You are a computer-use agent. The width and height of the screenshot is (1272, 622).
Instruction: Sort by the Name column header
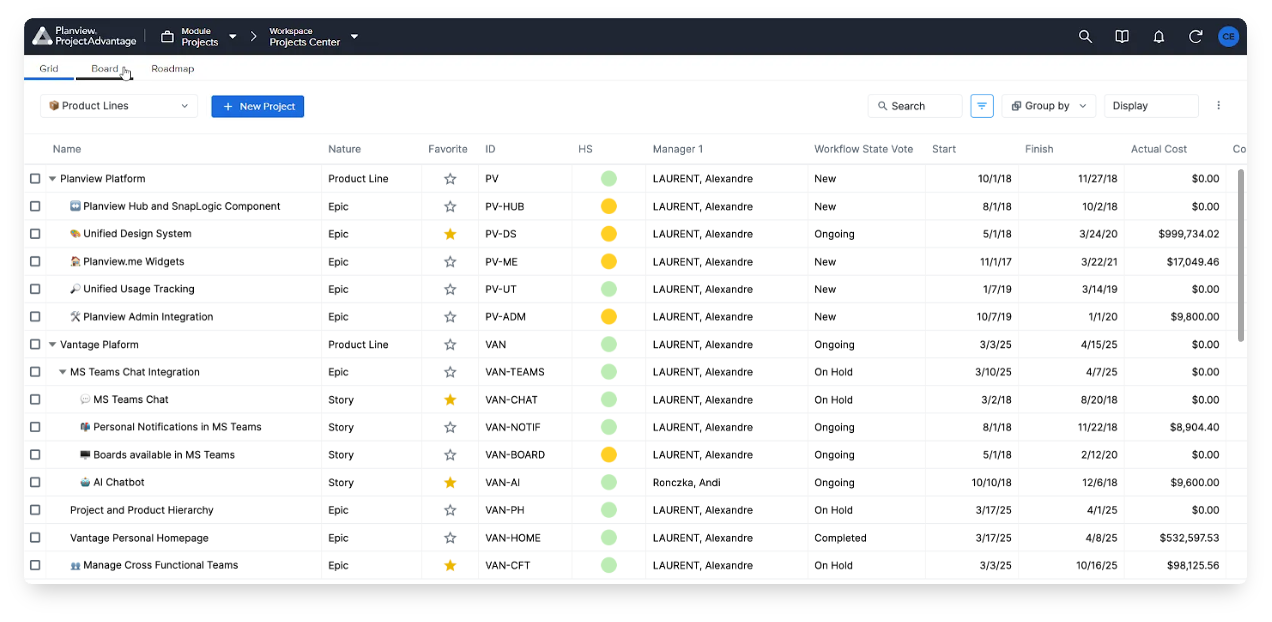[x=67, y=149]
